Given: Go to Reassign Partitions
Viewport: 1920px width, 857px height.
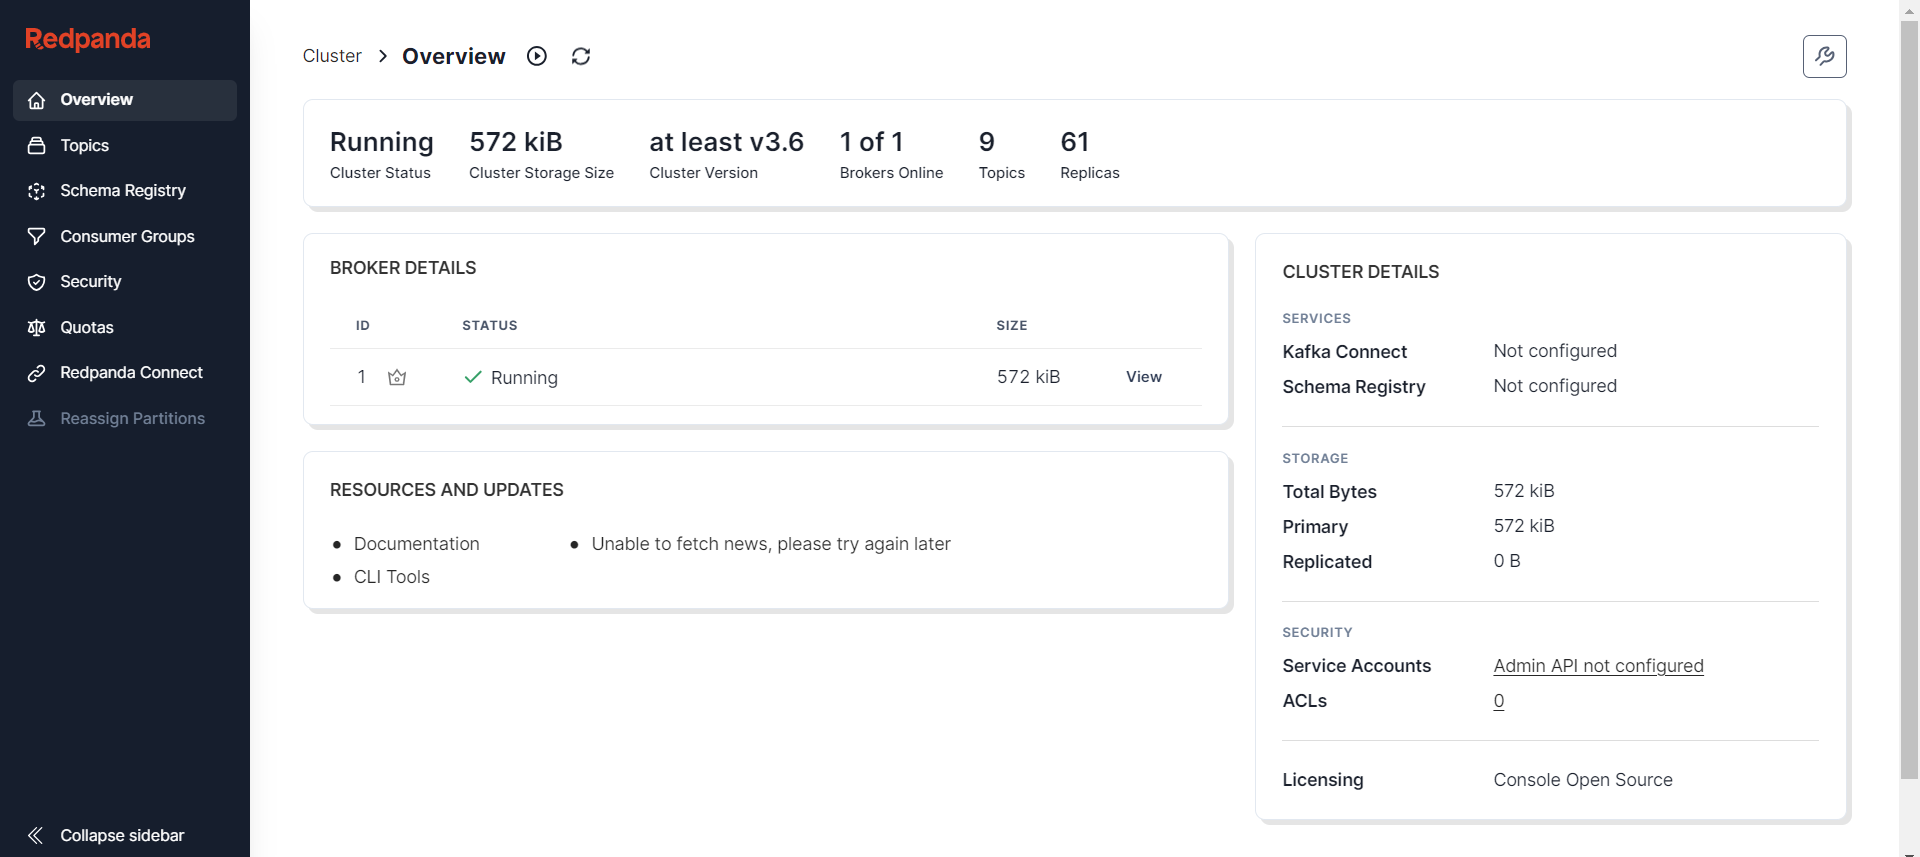Looking at the screenshot, I should tap(132, 418).
